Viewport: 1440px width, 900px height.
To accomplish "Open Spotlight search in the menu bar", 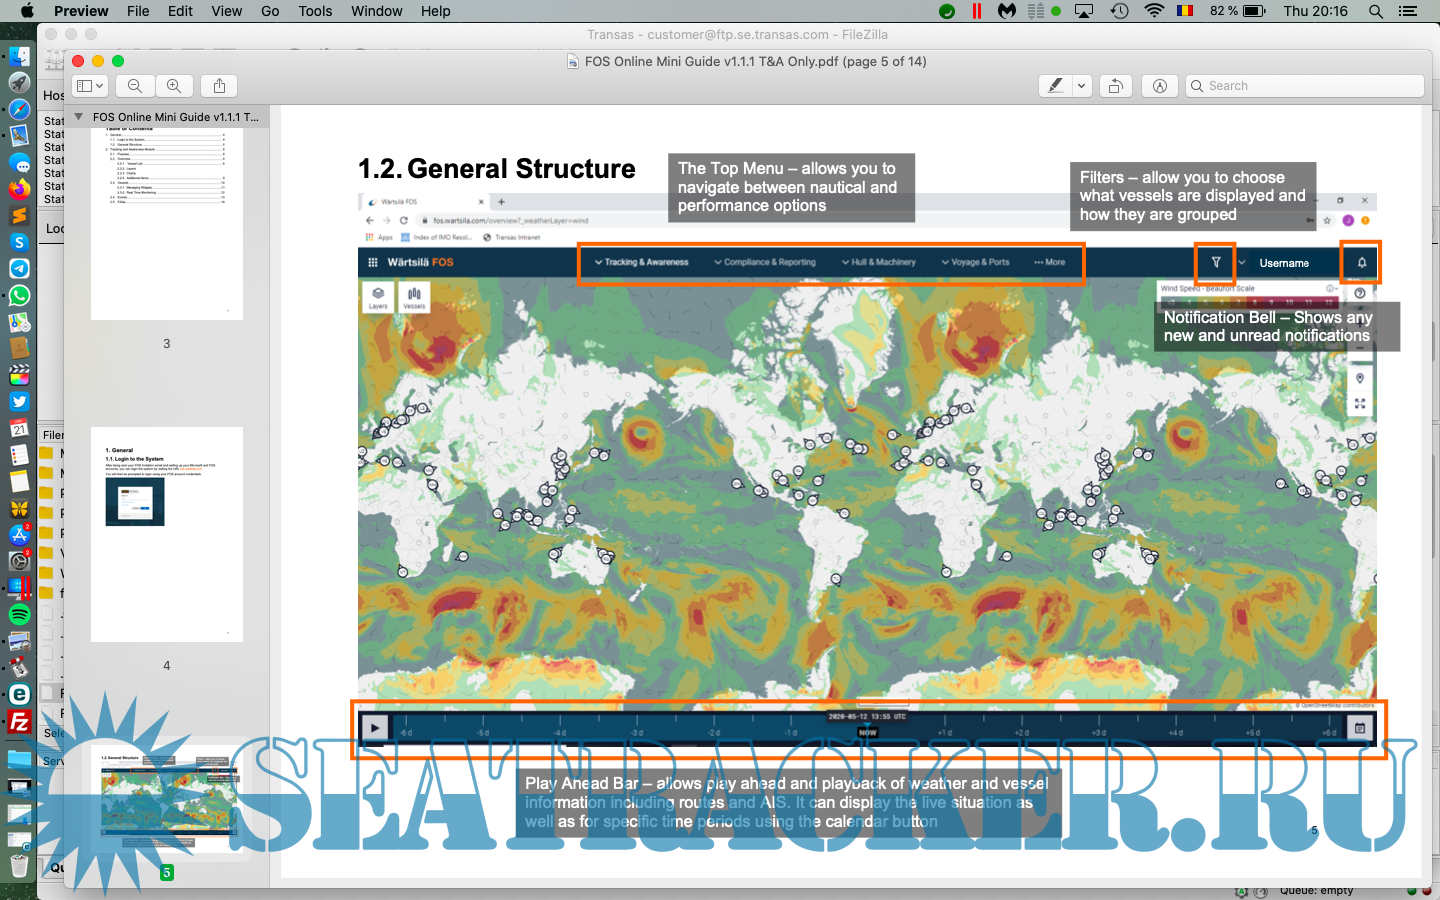I will click(1376, 11).
